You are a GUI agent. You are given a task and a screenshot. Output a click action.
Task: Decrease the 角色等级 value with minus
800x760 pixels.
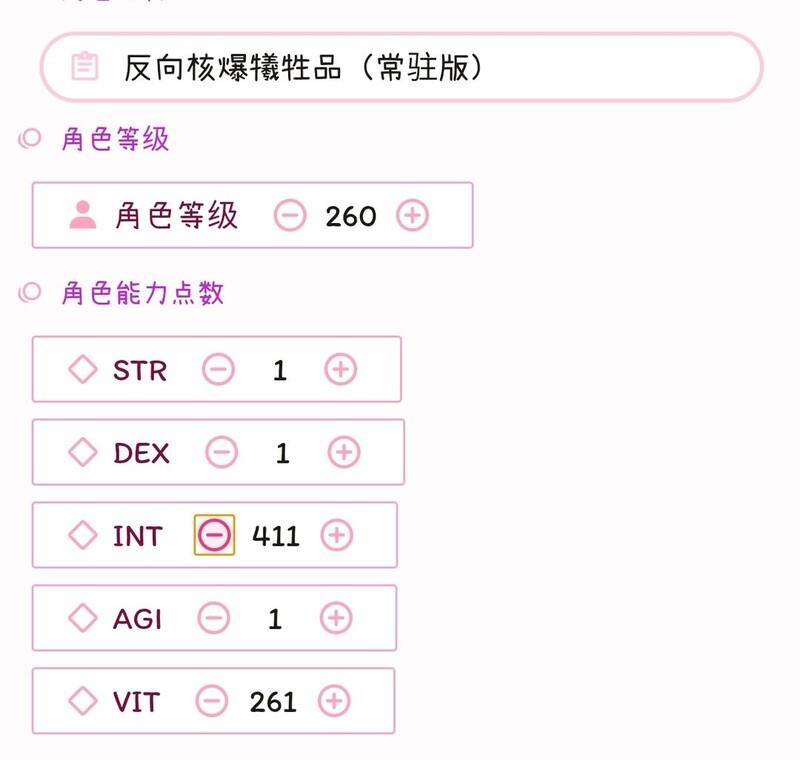click(x=290, y=215)
